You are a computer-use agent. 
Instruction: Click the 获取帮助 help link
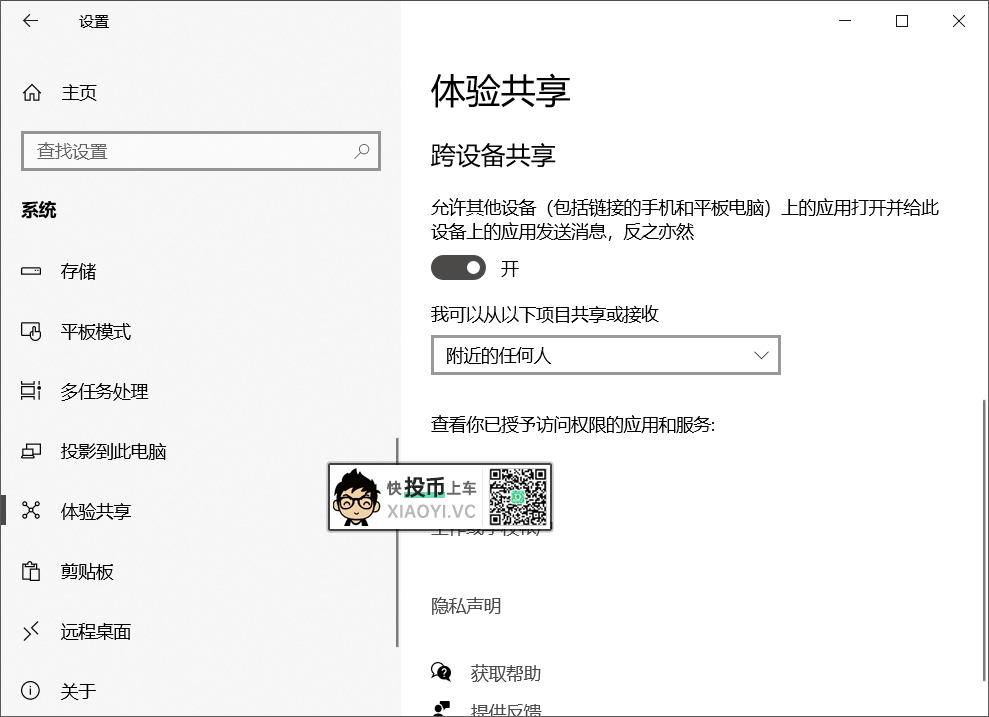pyautogui.click(x=505, y=672)
